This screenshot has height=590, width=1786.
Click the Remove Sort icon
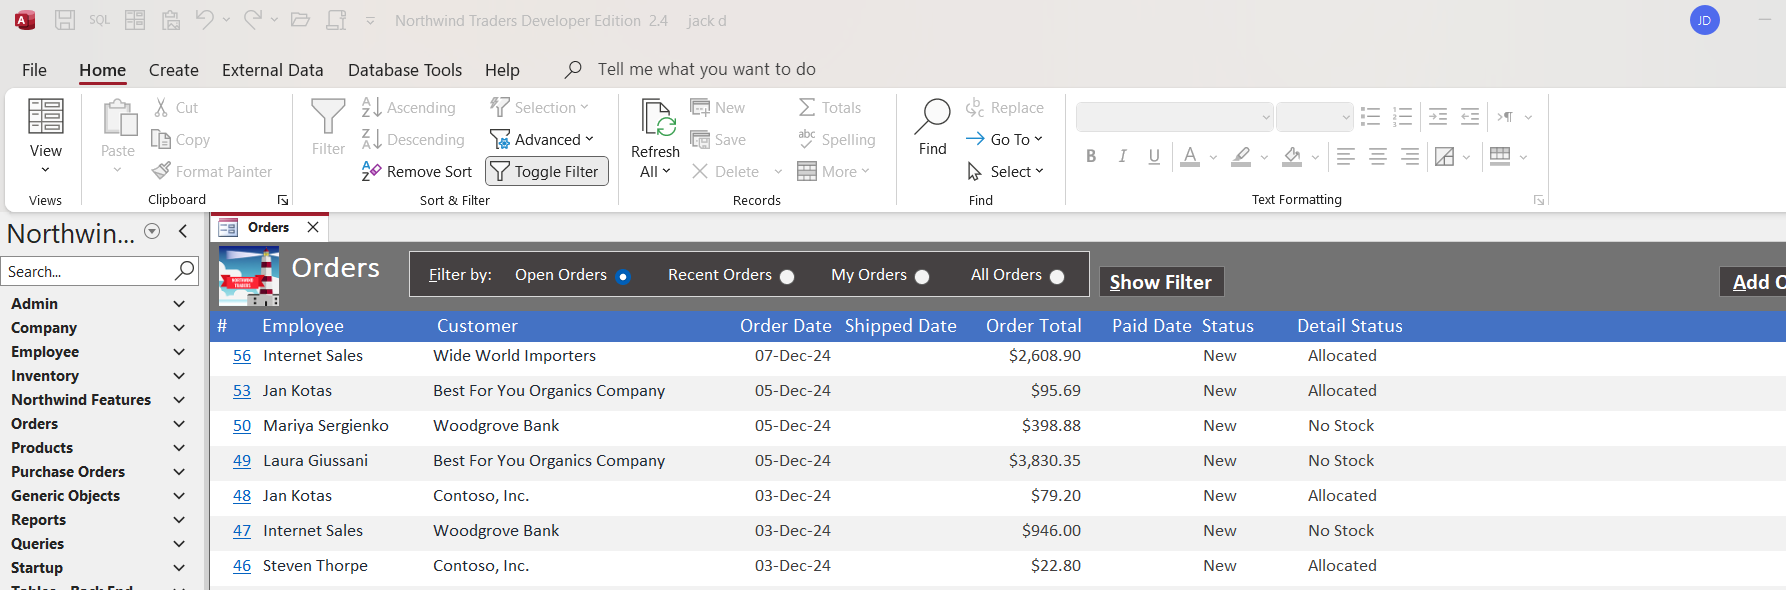(x=371, y=172)
